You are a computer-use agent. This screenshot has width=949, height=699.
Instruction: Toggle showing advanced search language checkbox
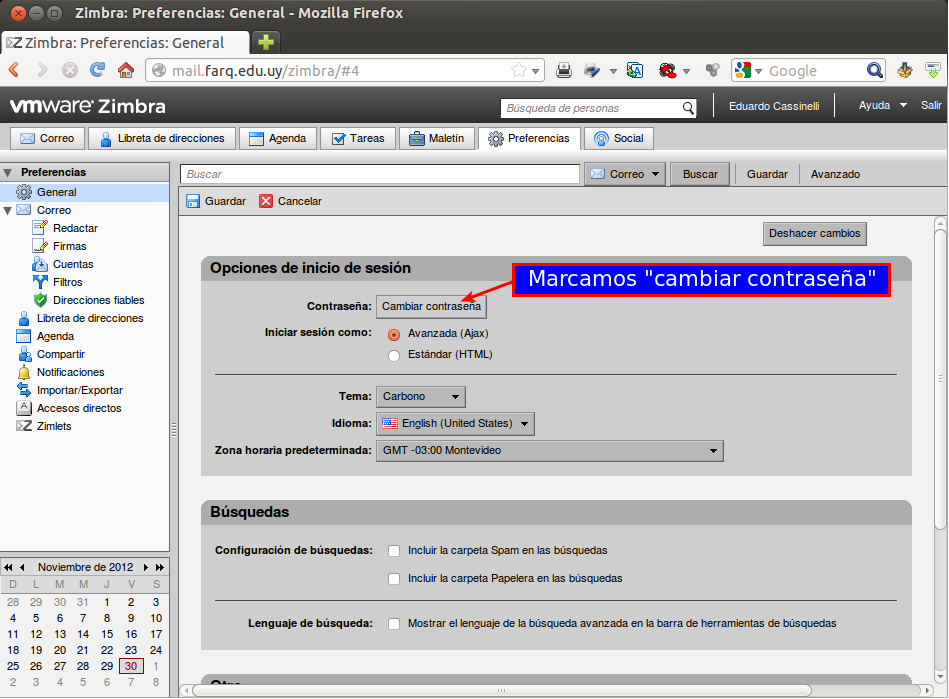pyautogui.click(x=394, y=623)
